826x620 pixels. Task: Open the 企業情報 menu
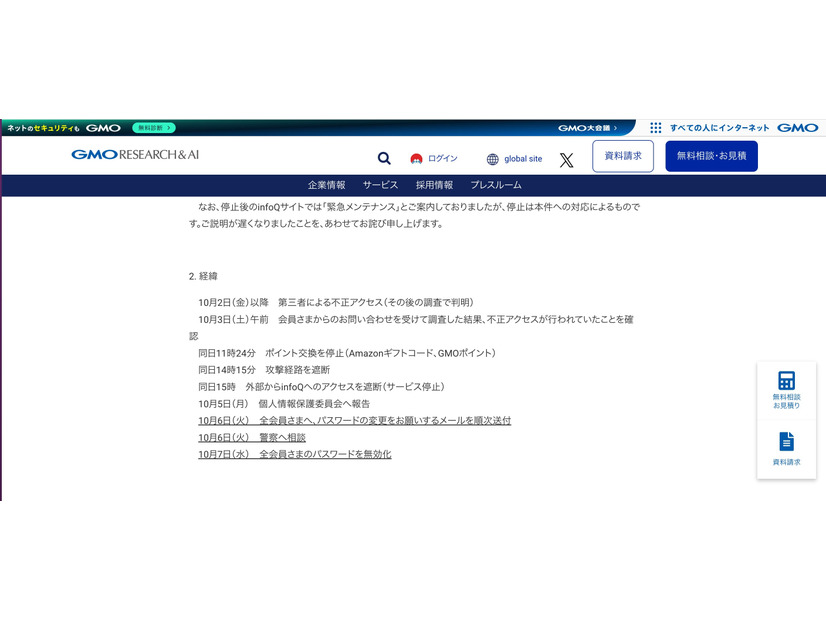coord(327,185)
